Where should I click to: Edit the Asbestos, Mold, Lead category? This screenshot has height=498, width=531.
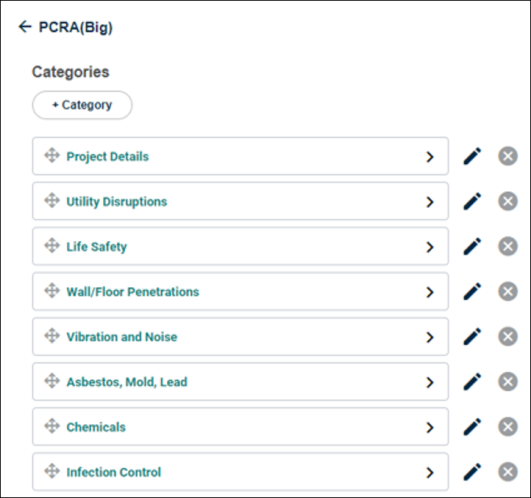472,382
